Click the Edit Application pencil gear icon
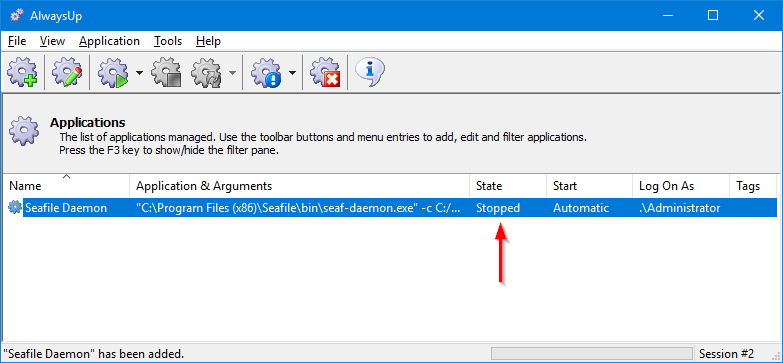 (67, 73)
